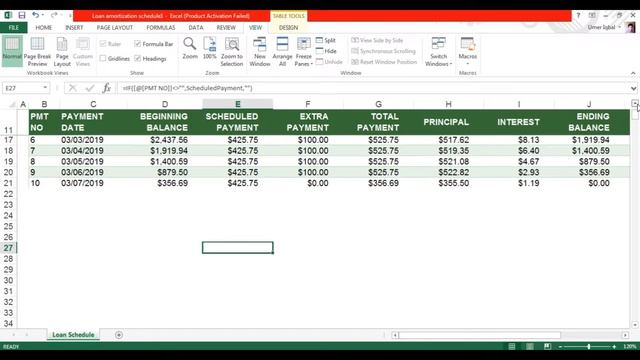Switch to the PAGE LAYOUT tab
This screenshot has height=360, width=640.
click(115, 27)
